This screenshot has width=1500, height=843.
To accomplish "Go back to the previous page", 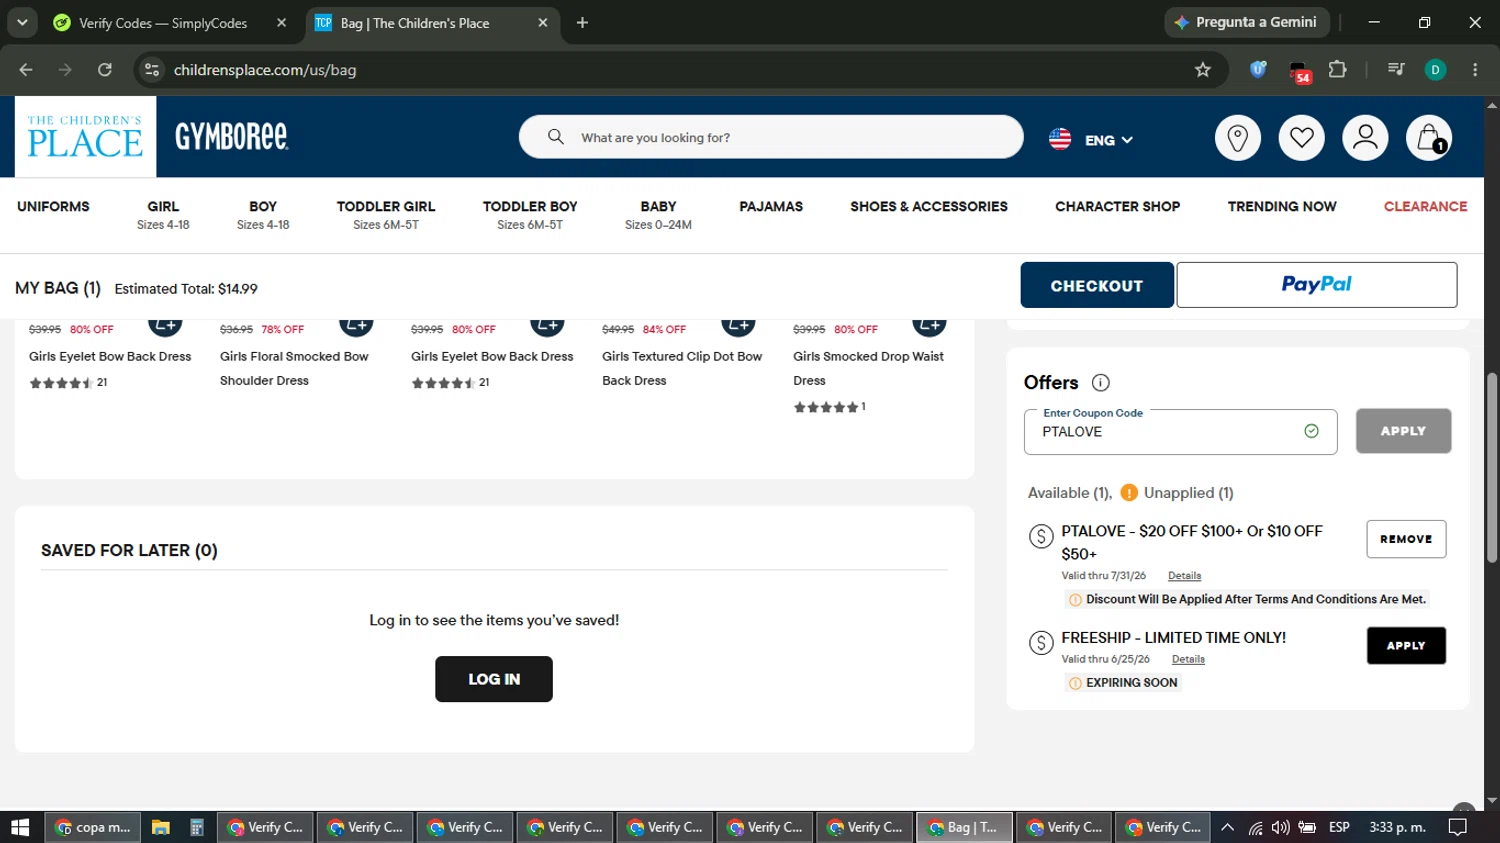I will [26, 70].
